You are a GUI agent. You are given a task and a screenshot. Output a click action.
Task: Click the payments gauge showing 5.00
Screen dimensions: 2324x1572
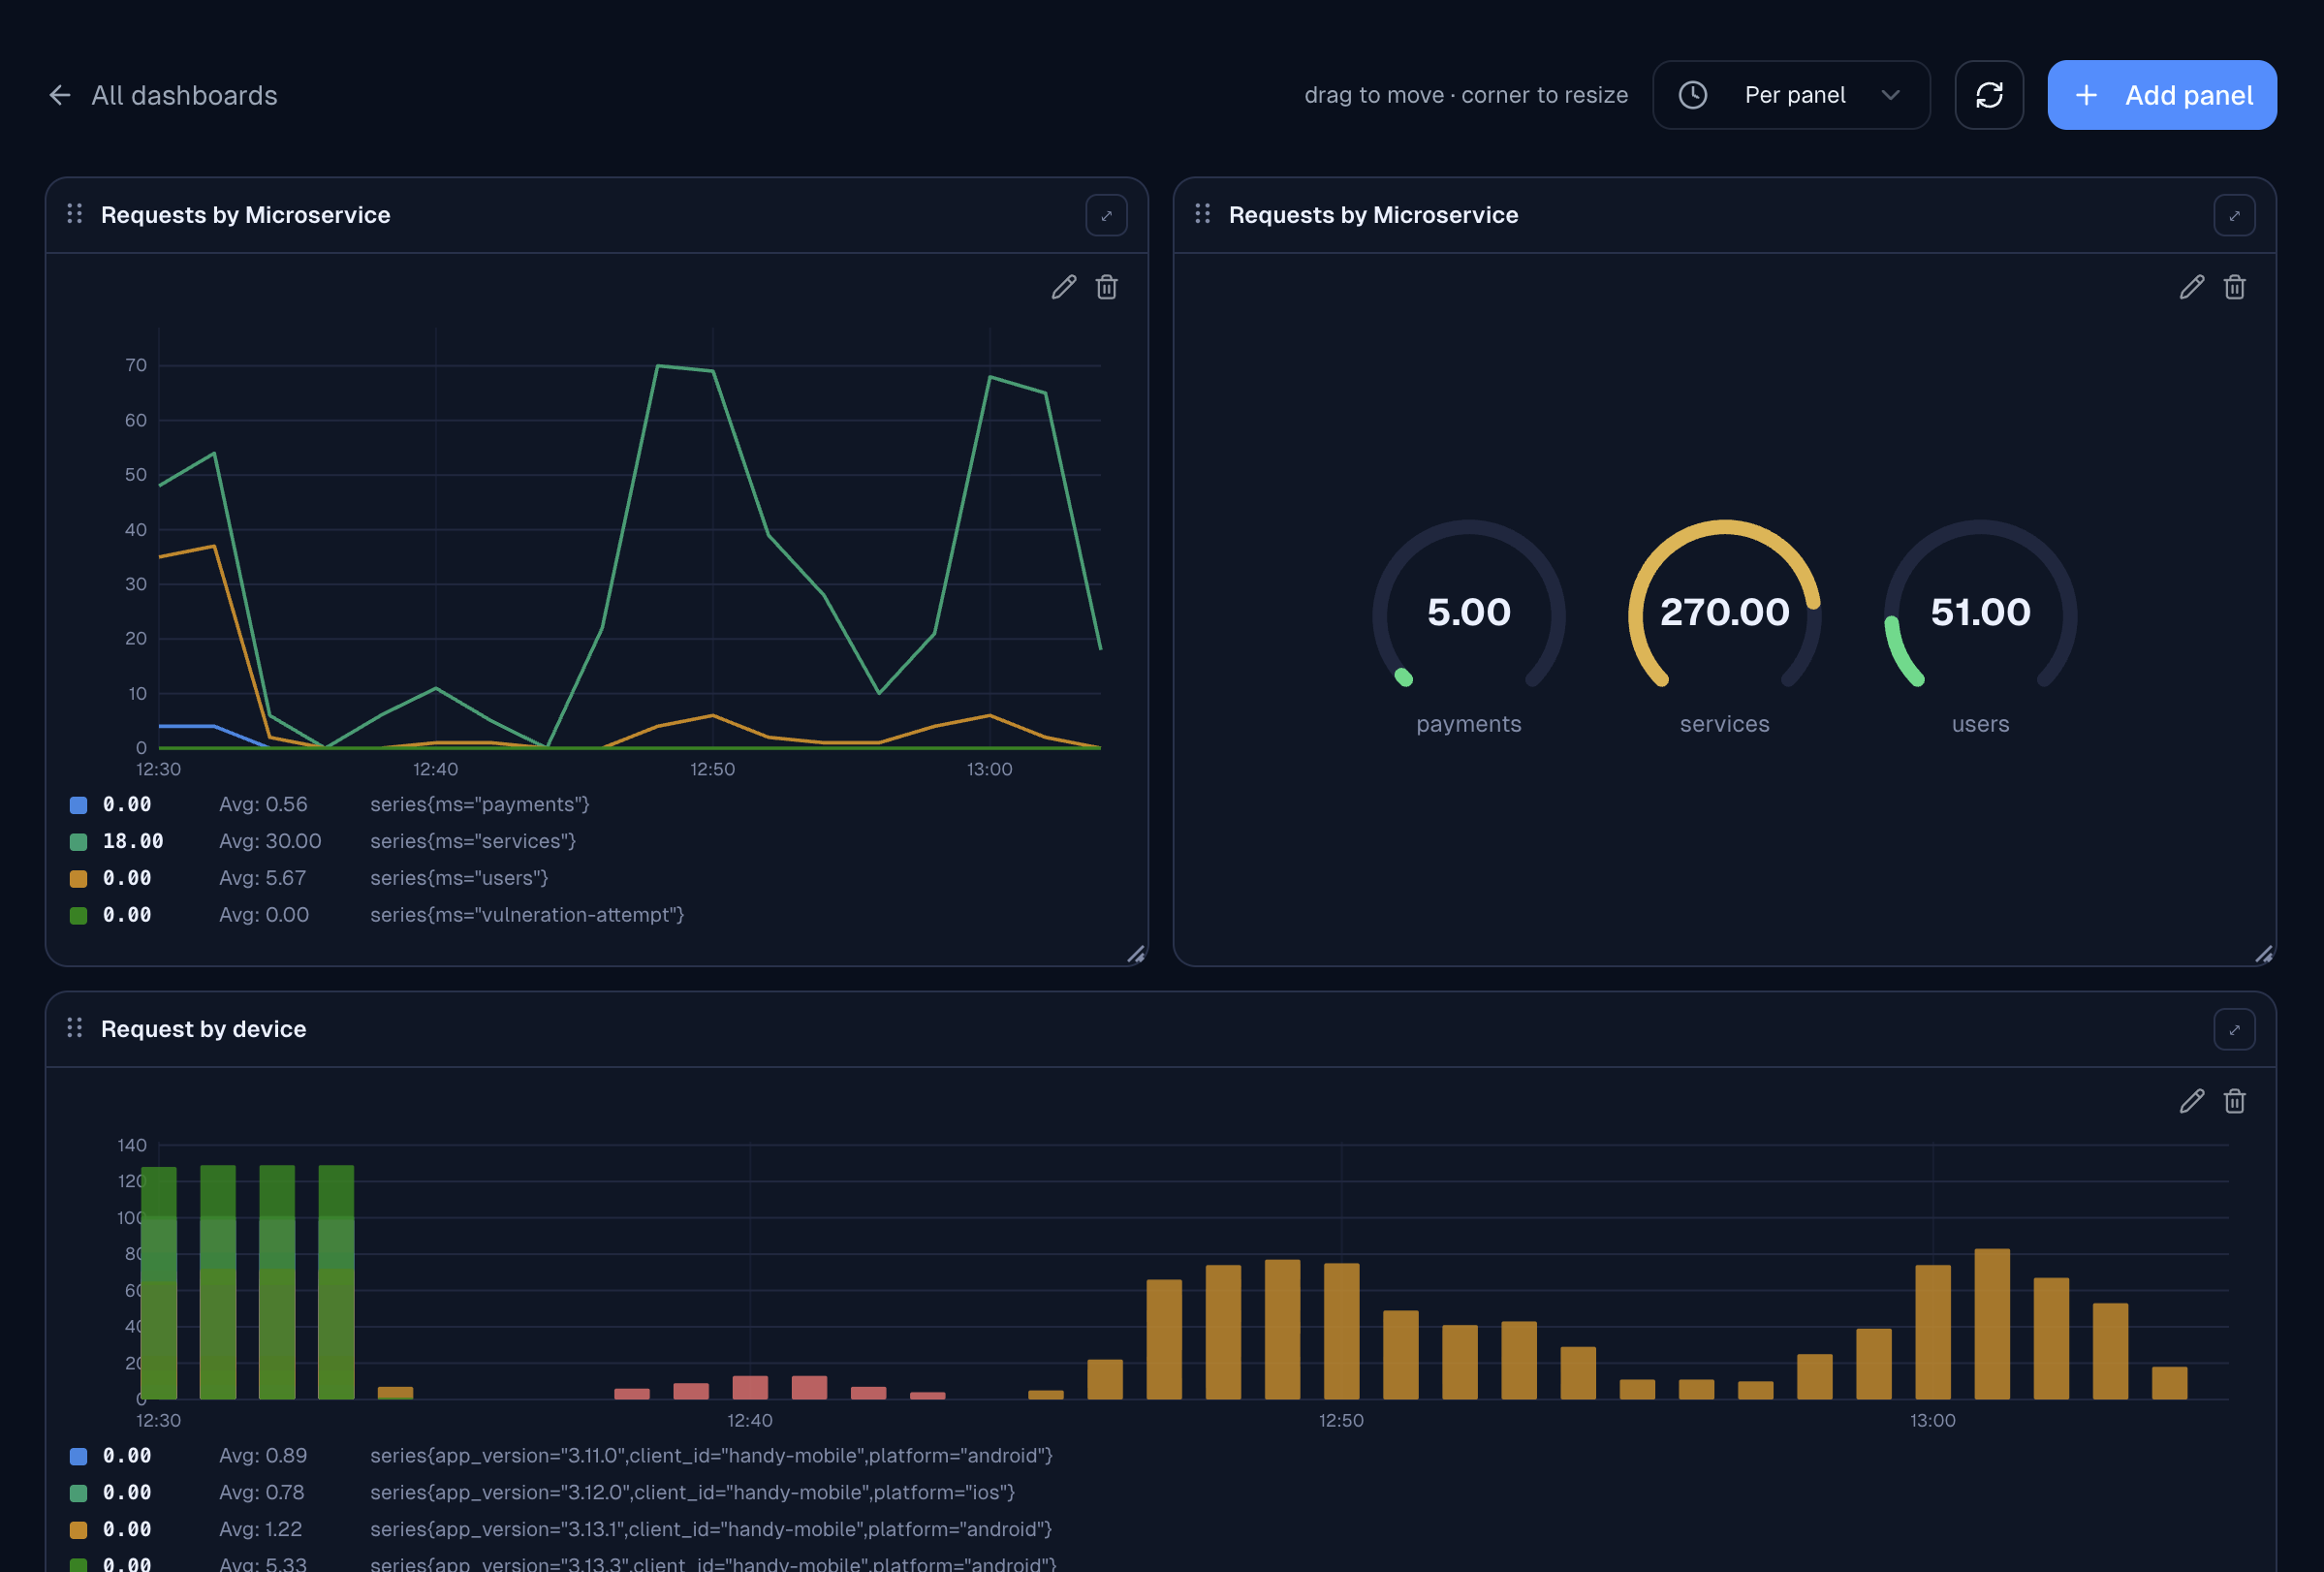tap(1468, 612)
